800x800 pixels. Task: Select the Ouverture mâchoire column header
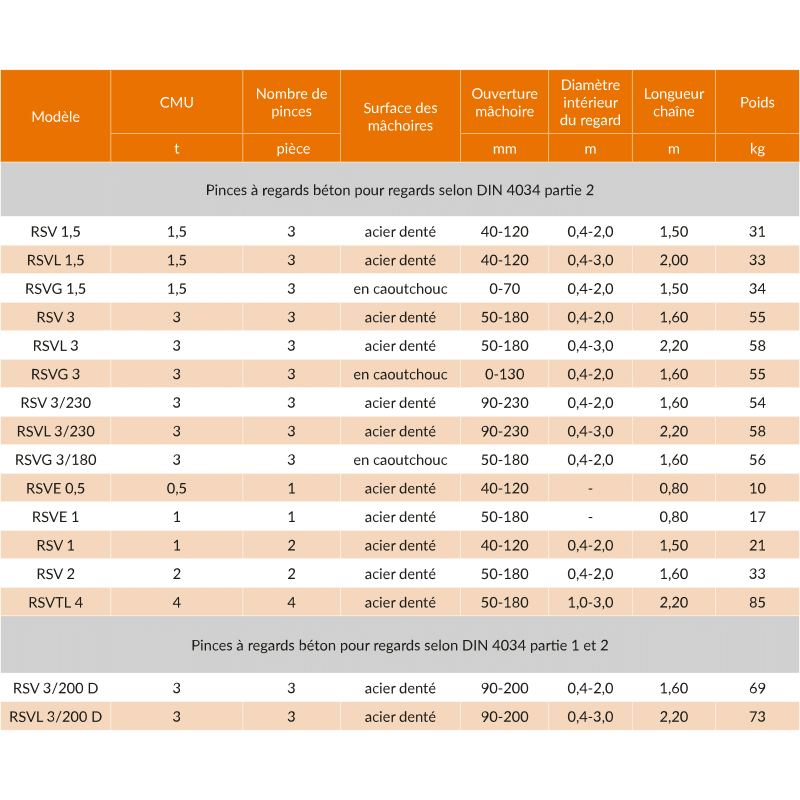point(504,102)
